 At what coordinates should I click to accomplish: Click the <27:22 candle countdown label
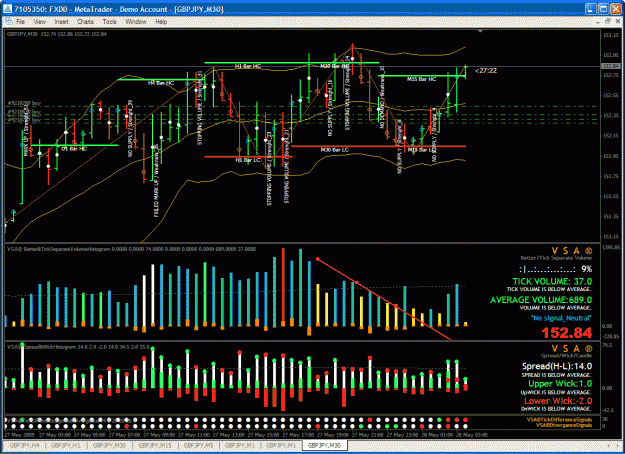pyautogui.click(x=486, y=71)
